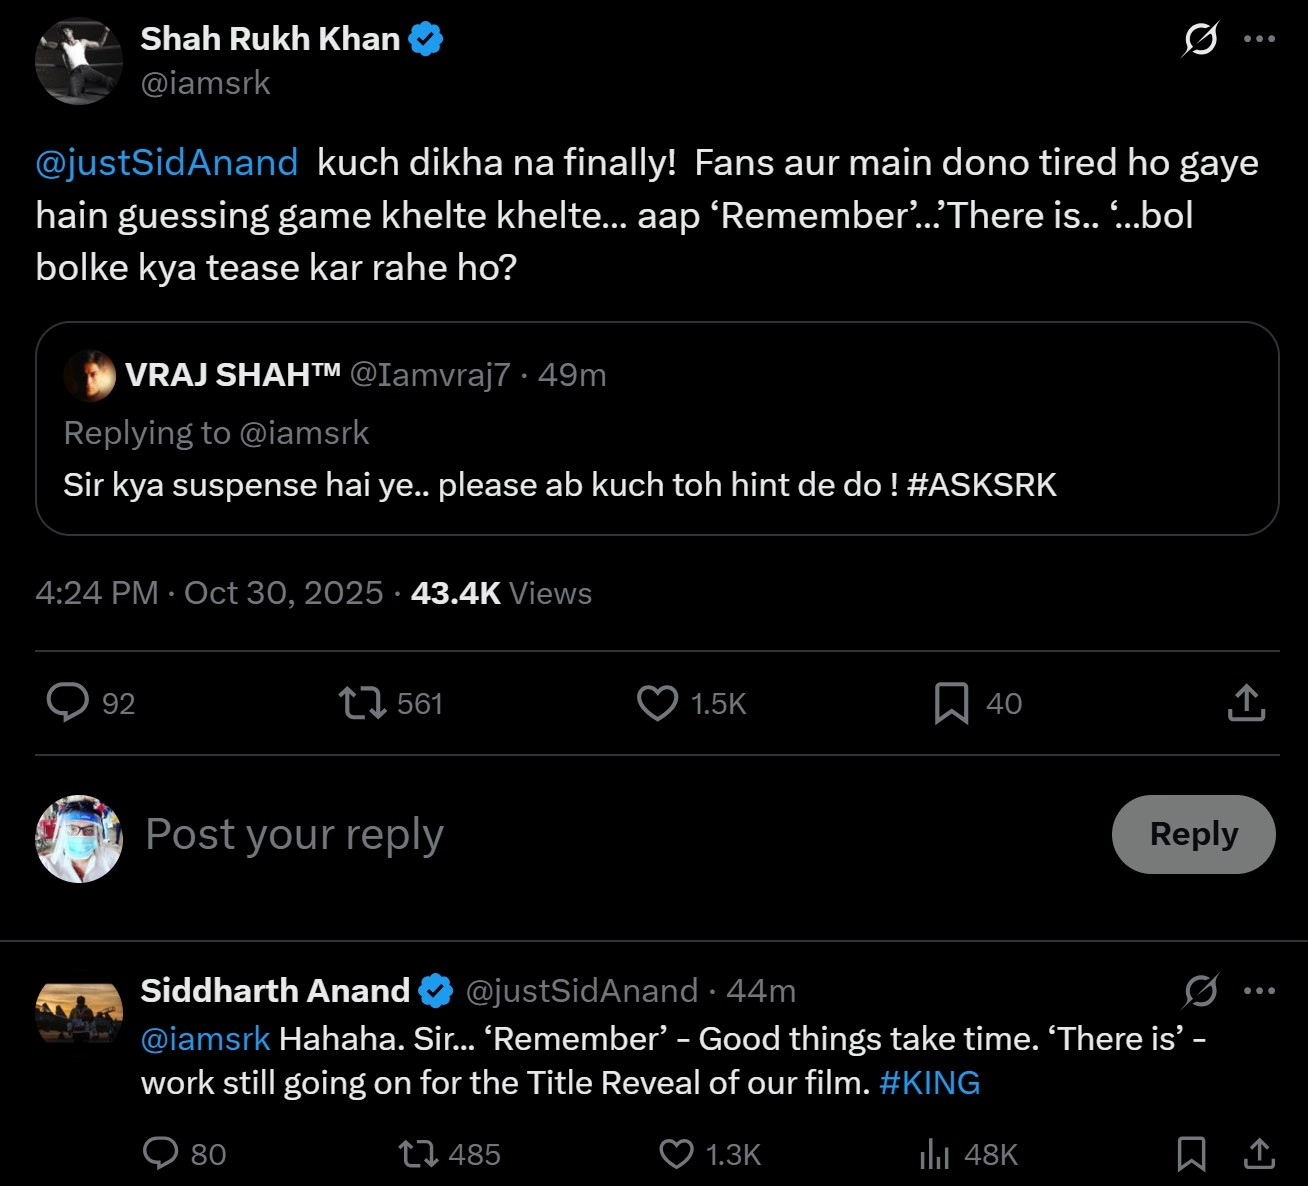
Task: Click Shah Rukh Khan's profile picture
Action: tap(79, 61)
